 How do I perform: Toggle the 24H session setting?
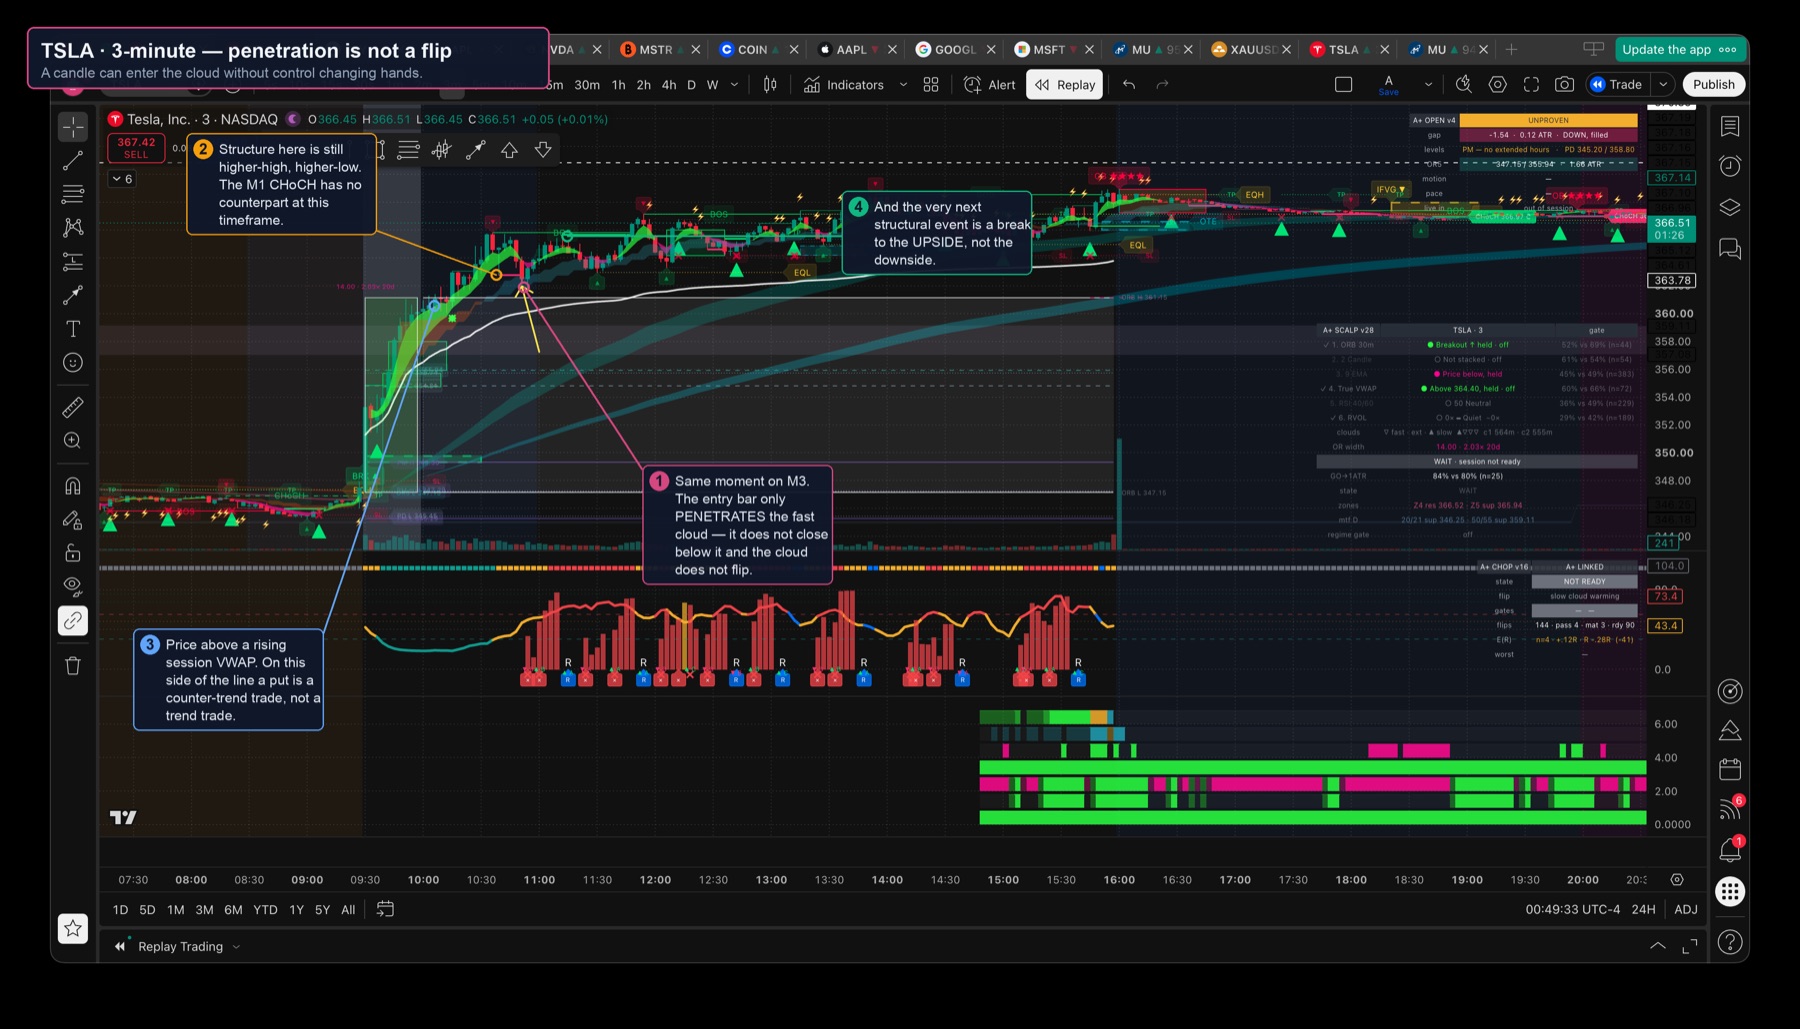coord(1643,910)
